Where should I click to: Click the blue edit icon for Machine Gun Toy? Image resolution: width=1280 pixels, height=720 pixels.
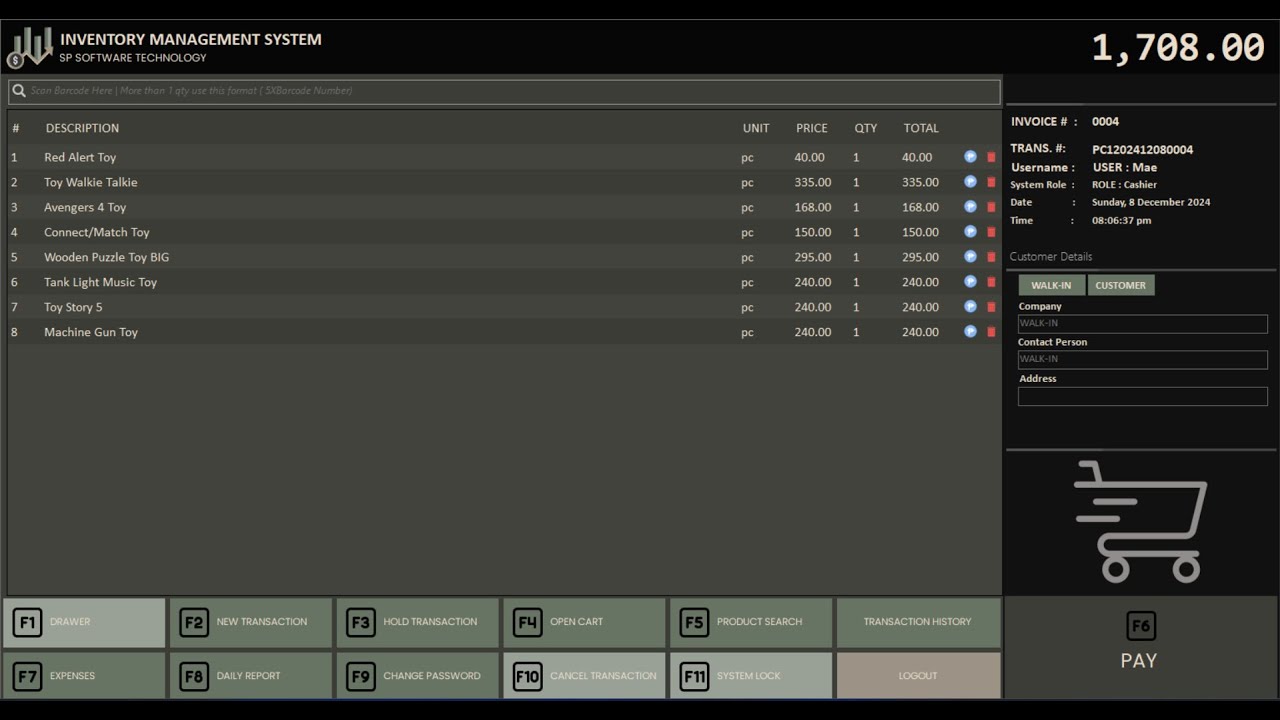[x=970, y=332]
